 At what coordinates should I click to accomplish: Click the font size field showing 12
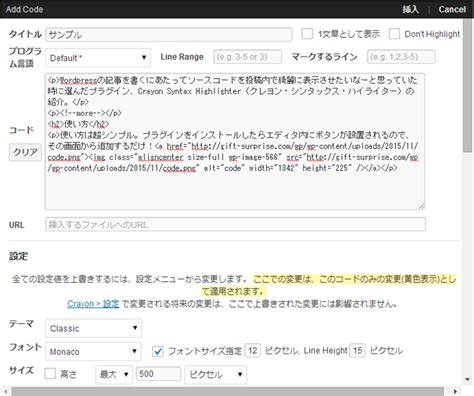click(x=252, y=351)
